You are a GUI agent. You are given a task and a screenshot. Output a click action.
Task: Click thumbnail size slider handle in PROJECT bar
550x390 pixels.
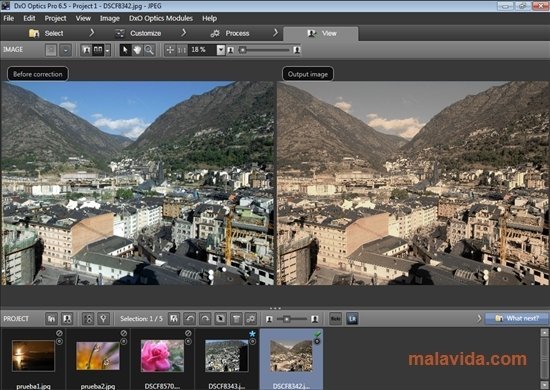pyautogui.click(x=287, y=319)
